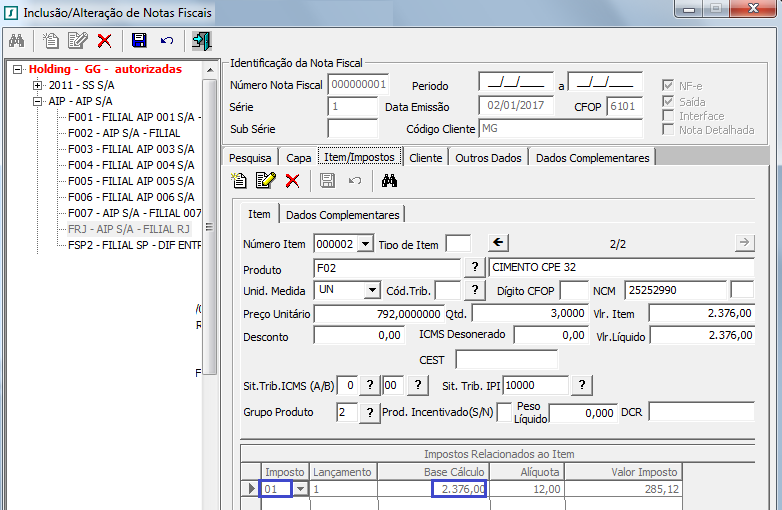
Task: Toggle the NF-e checkbox
Action: point(668,86)
